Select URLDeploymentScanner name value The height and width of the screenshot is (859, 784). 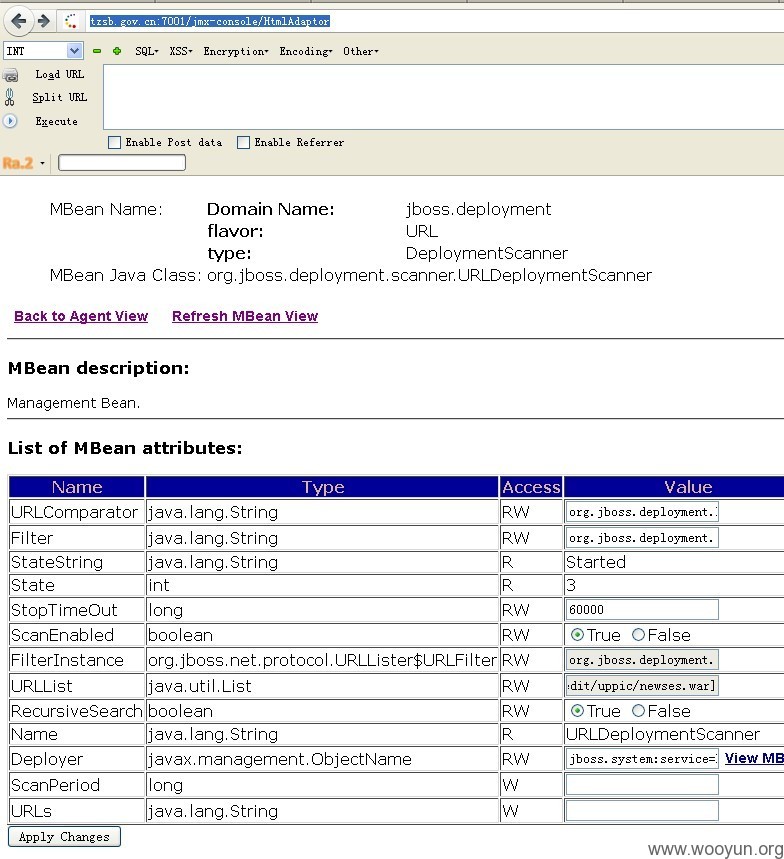[662, 734]
